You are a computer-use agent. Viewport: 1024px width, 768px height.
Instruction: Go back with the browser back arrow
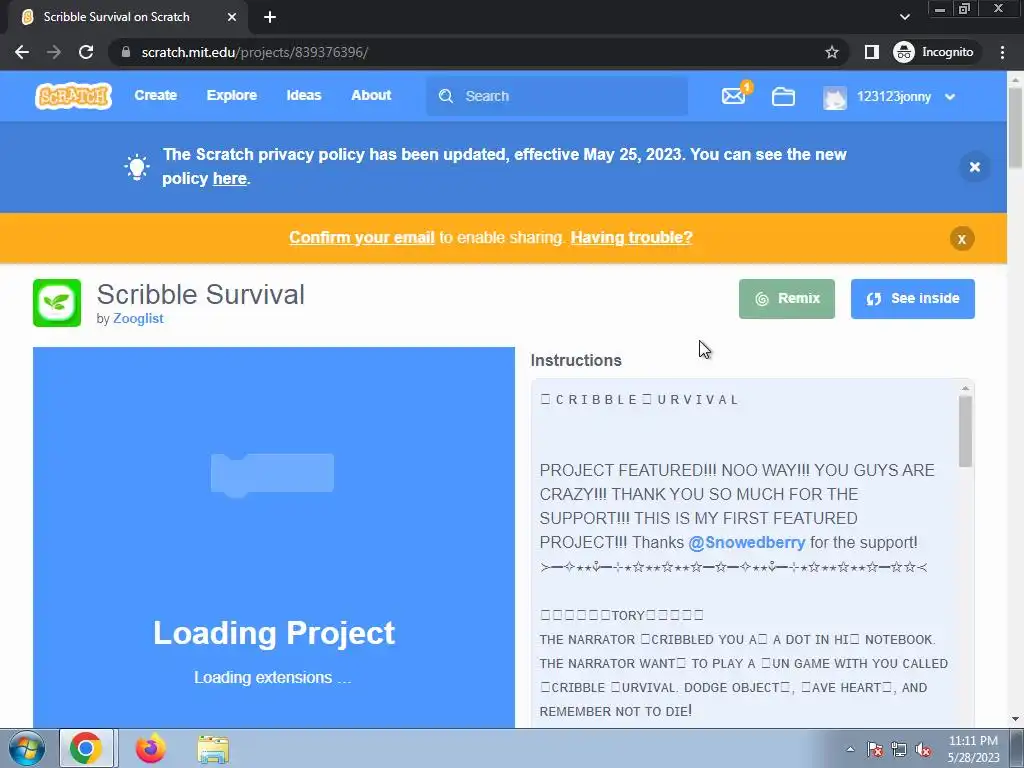(22, 52)
